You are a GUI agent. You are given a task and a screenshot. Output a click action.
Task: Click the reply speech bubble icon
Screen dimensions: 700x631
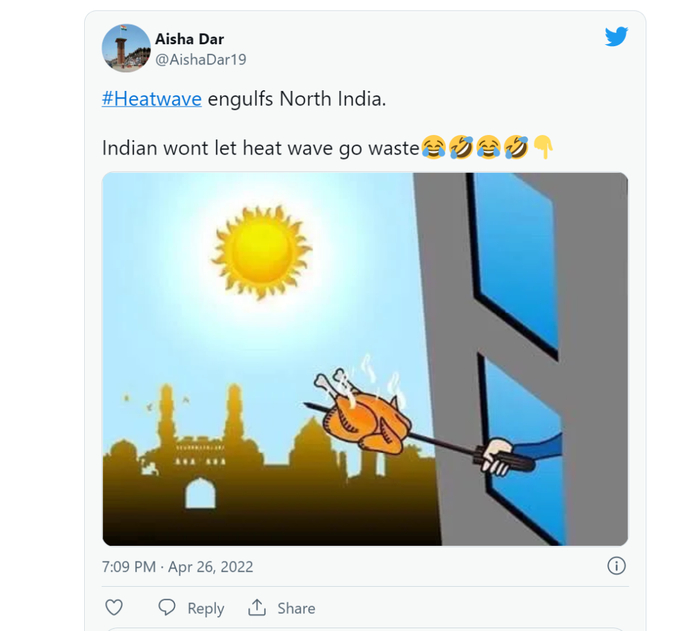tap(167, 608)
